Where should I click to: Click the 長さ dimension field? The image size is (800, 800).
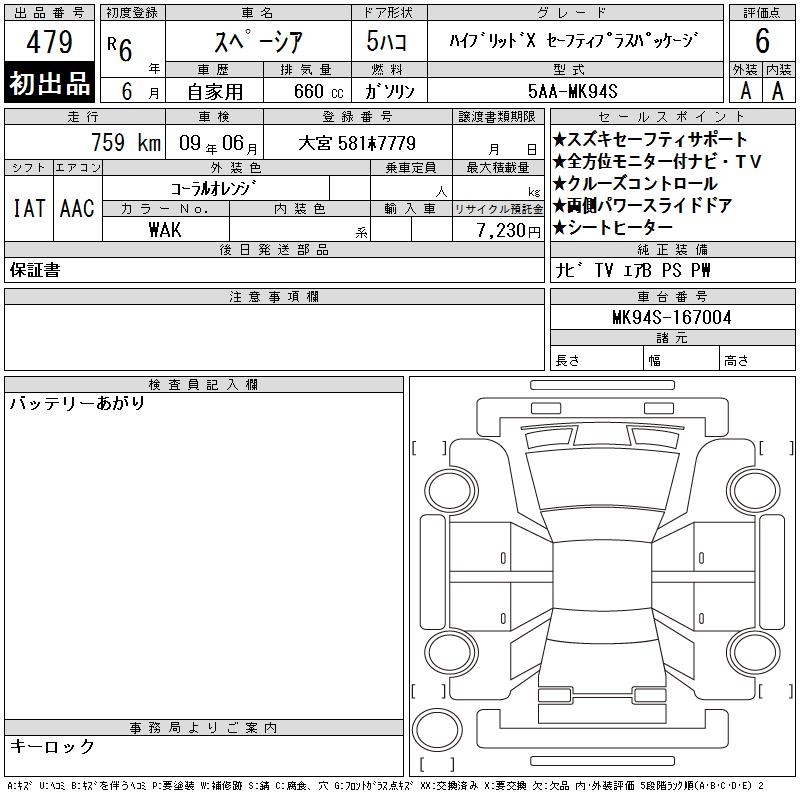(x=596, y=358)
